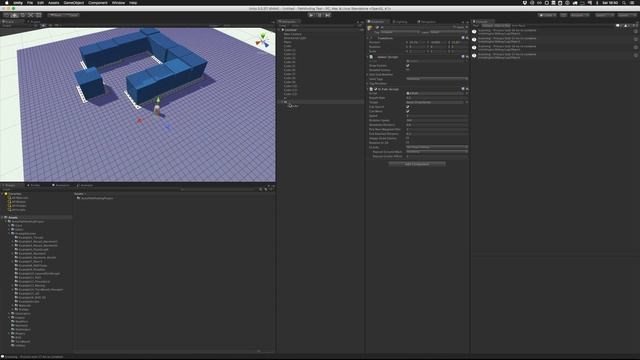The image size is (640, 360).
Task: Open the File menu
Action: [x=30, y=2]
